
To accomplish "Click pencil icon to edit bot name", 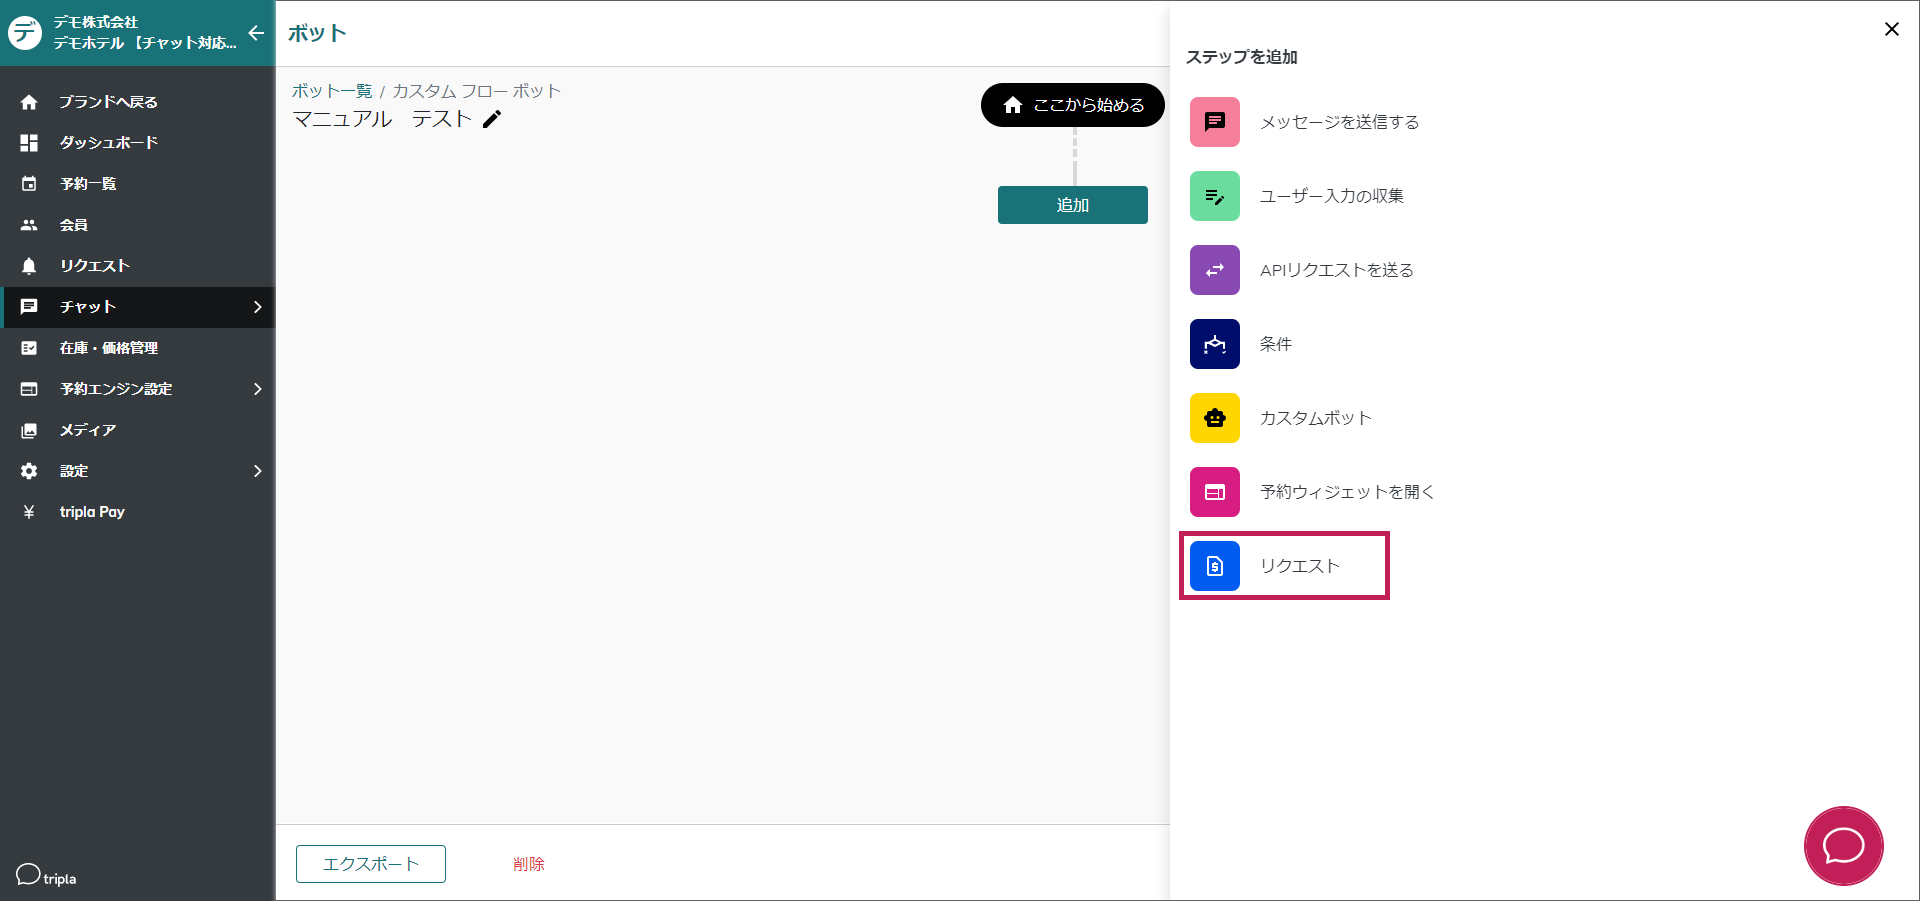I will [x=492, y=120].
